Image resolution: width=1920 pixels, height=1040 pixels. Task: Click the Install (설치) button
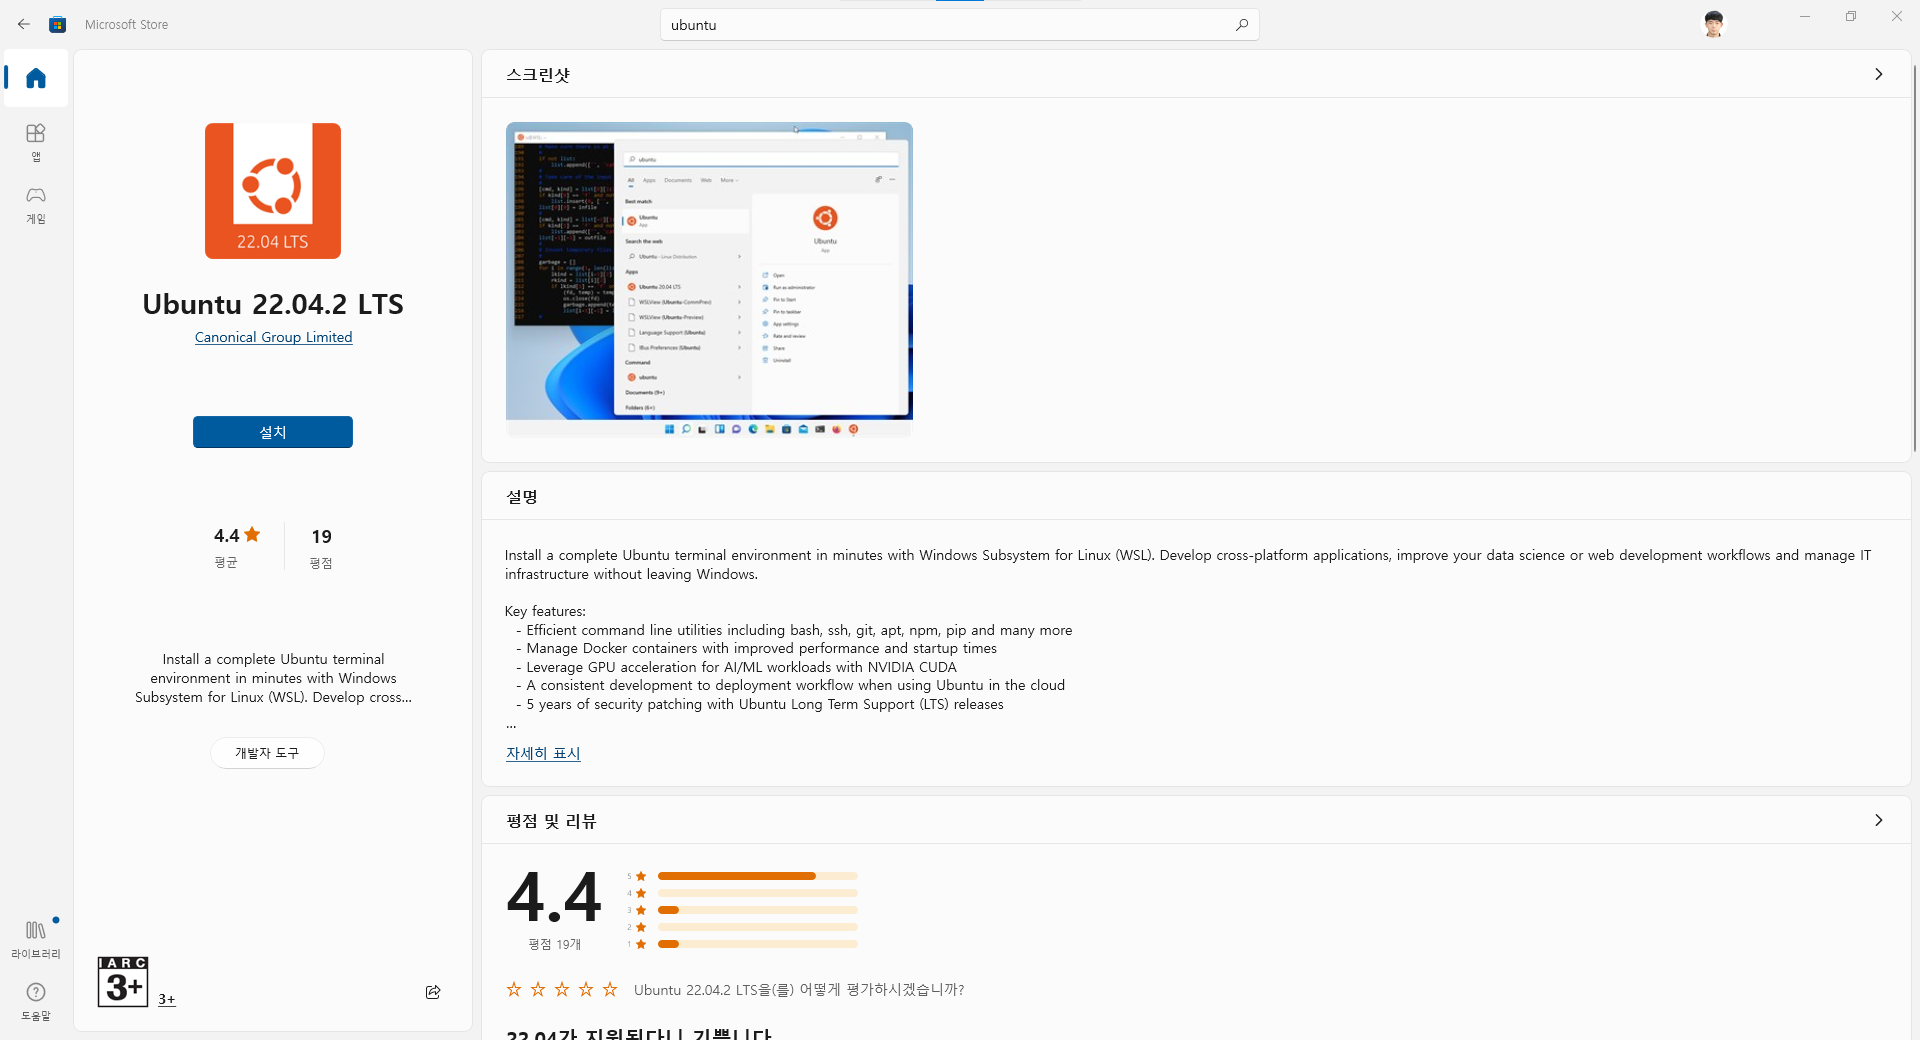point(273,432)
